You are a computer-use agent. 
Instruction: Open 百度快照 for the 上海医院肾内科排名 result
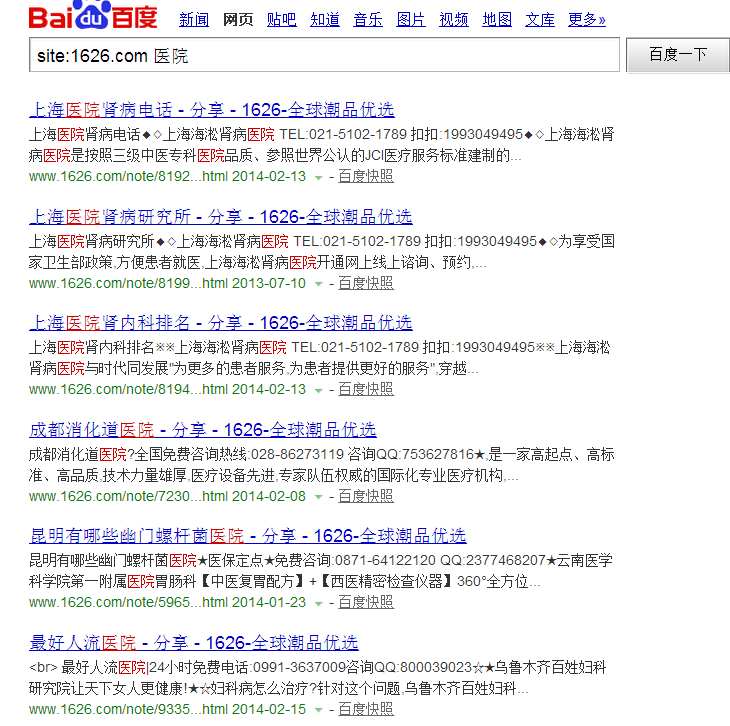365,389
